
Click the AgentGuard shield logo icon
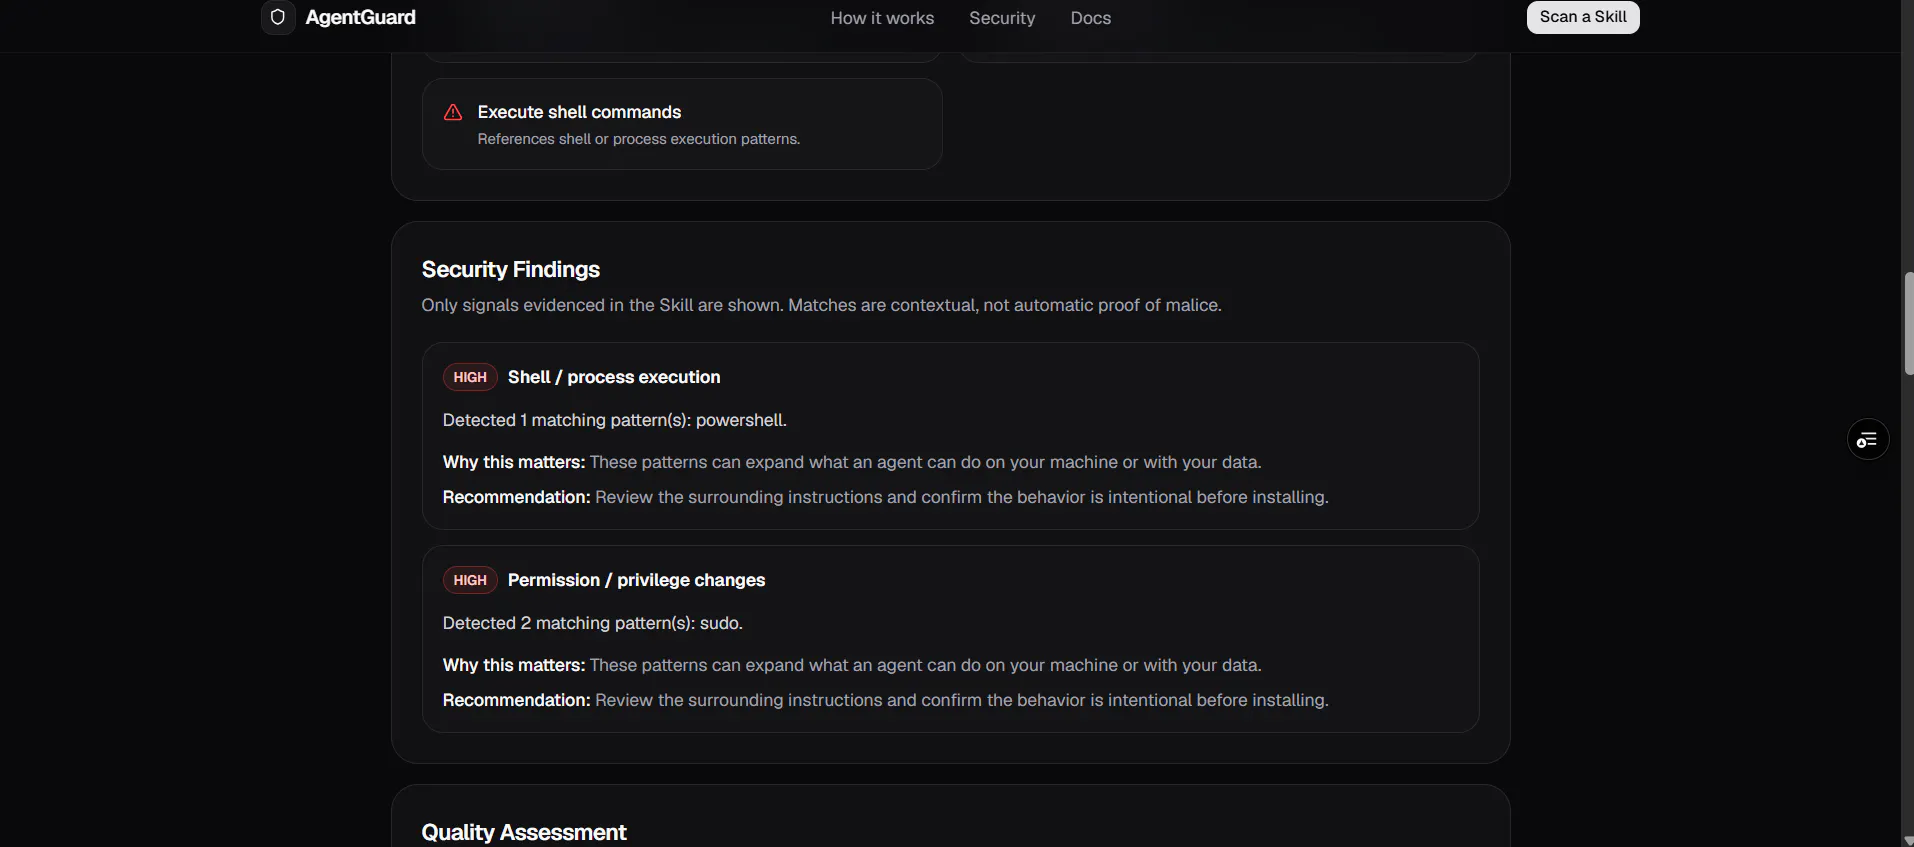278,17
